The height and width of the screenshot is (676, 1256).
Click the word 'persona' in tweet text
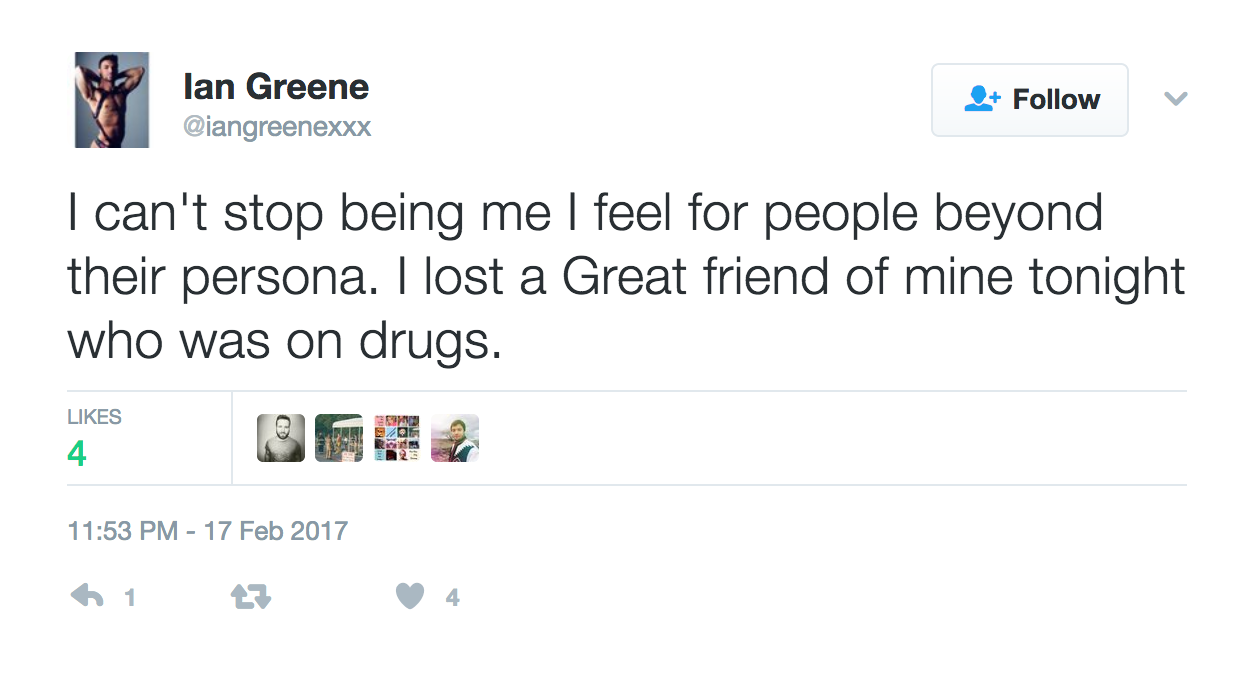[290, 279]
